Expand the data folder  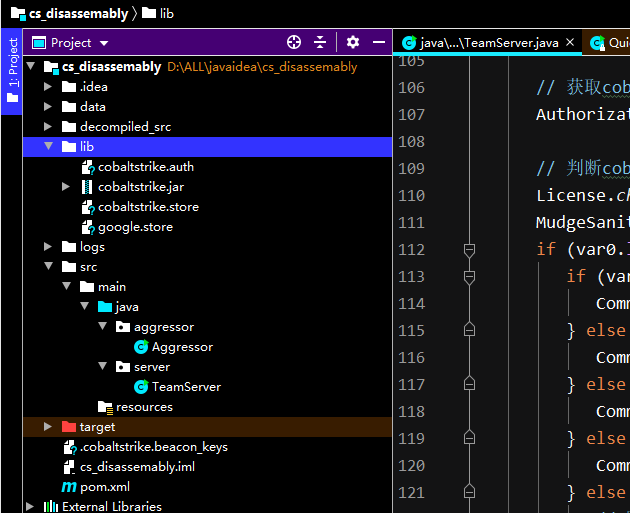click(48, 106)
